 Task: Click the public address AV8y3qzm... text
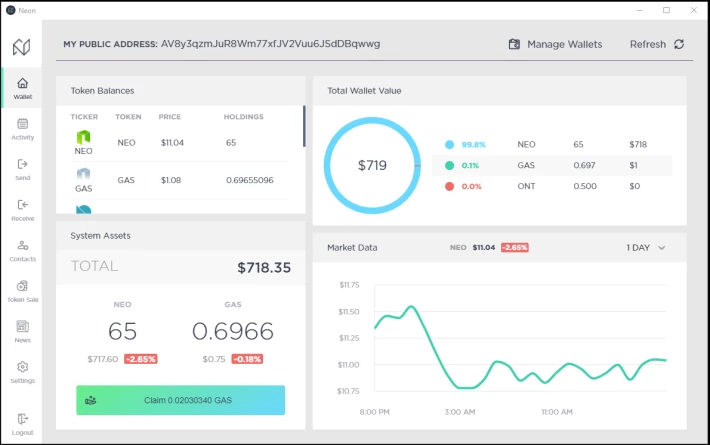[270, 44]
